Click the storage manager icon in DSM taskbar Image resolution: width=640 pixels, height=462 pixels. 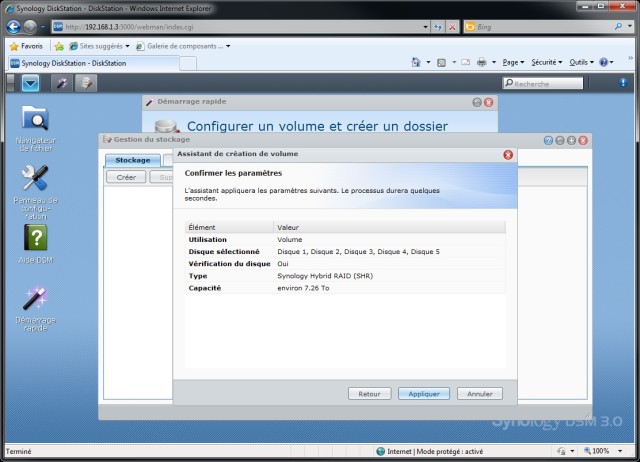(x=86, y=83)
